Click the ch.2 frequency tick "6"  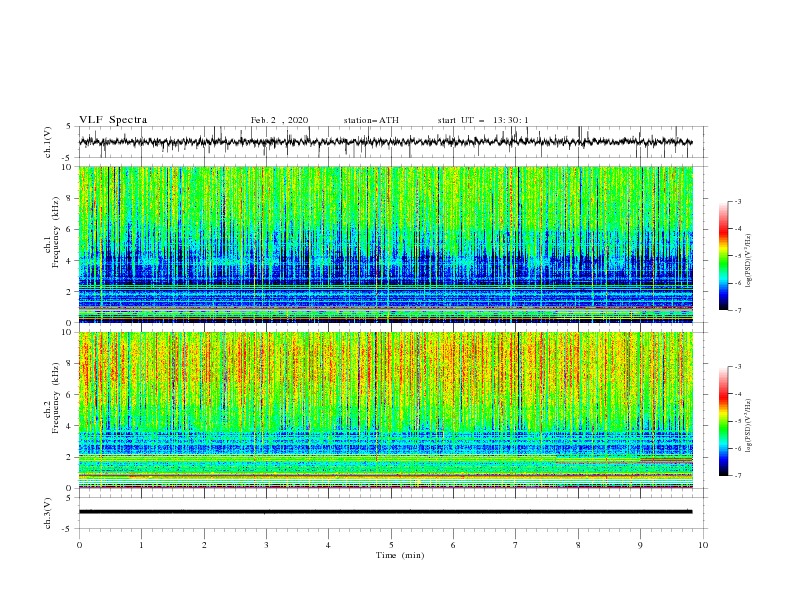click(x=69, y=395)
